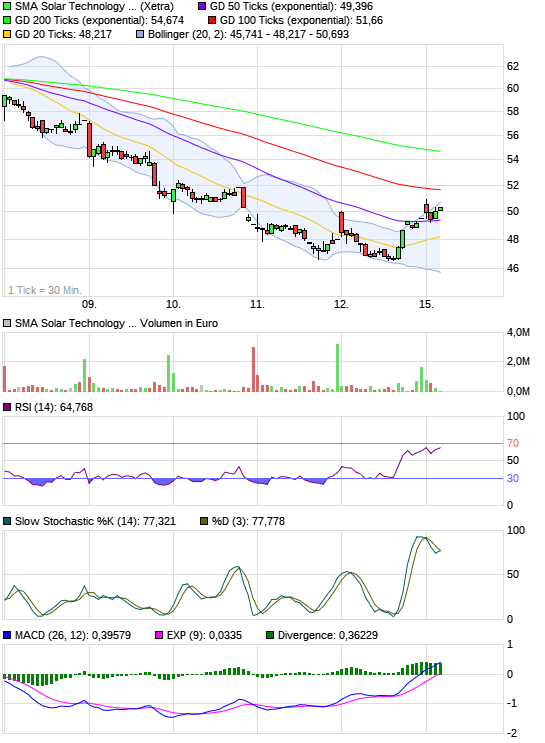Click the price axis value 62
The image size is (545, 743).
(513, 66)
